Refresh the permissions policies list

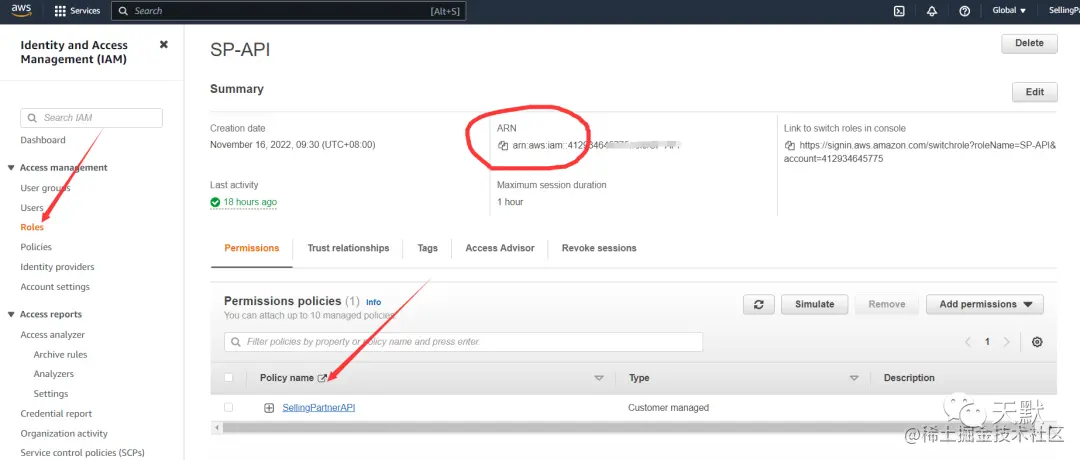click(x=759, y=304)
